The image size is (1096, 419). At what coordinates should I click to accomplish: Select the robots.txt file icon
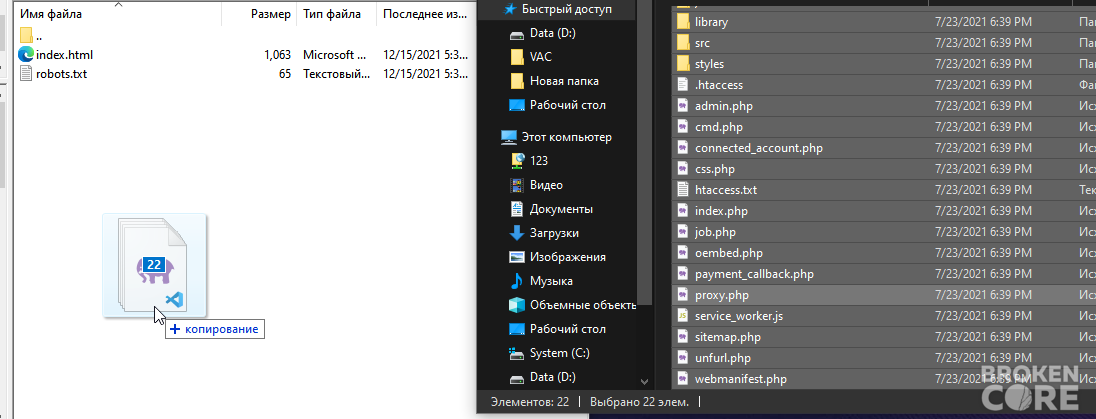tap(27, 73)
